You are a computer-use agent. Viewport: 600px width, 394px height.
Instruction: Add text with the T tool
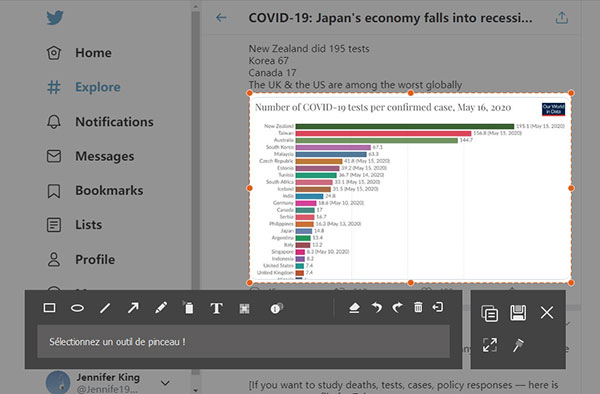(216, 308)
